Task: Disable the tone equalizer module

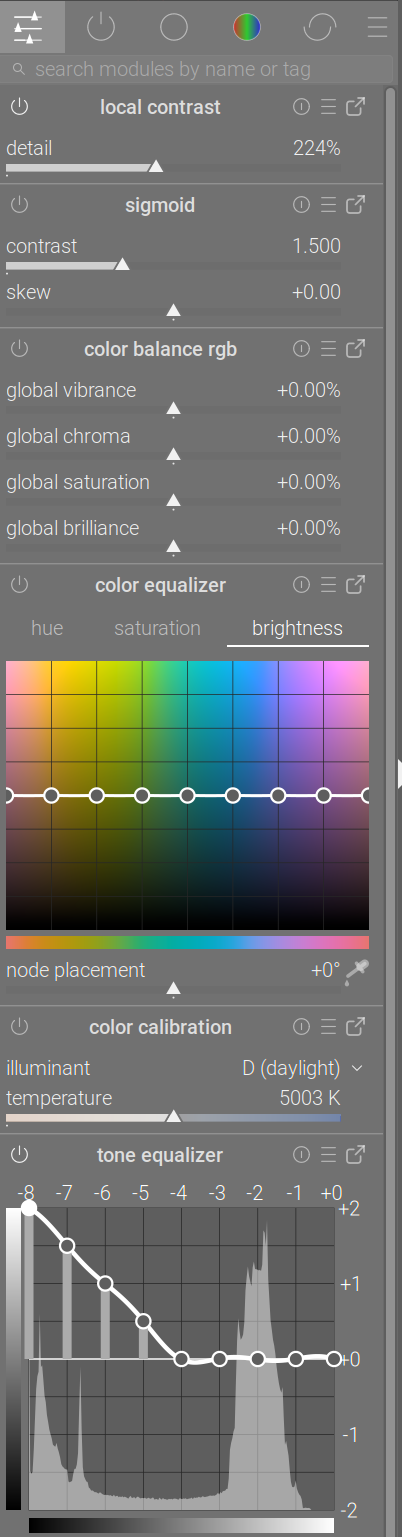Action: 20,1155
